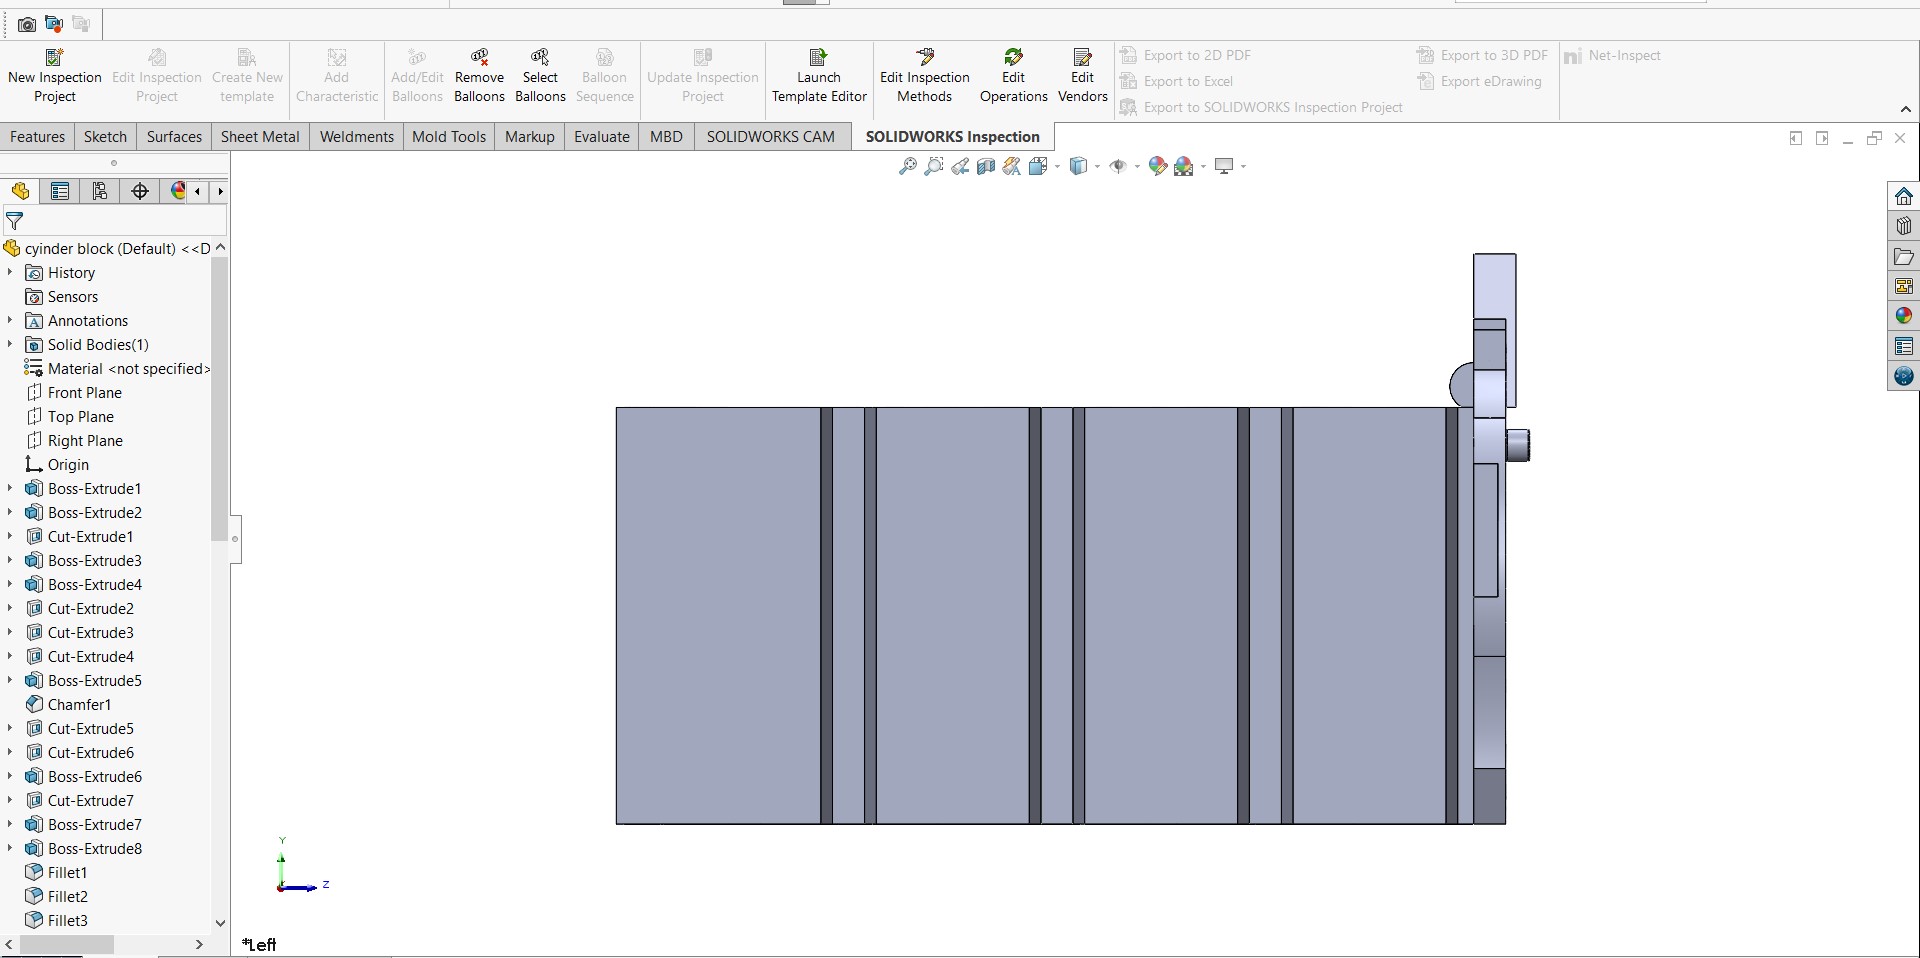Image resolution: width=1920 pixels, height=958 pixels.
Task: Open the globe icon task pane
Action: 1903,376
